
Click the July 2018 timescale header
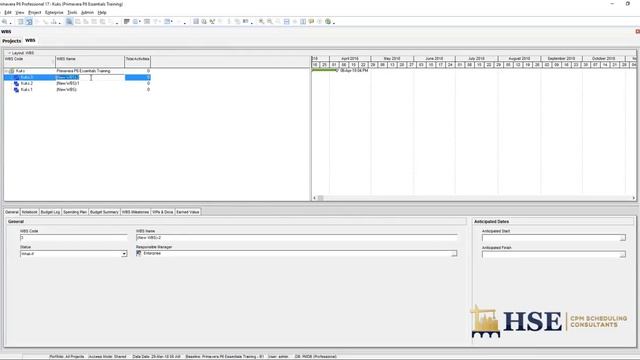pyautogui.click(x=476, y=59)
